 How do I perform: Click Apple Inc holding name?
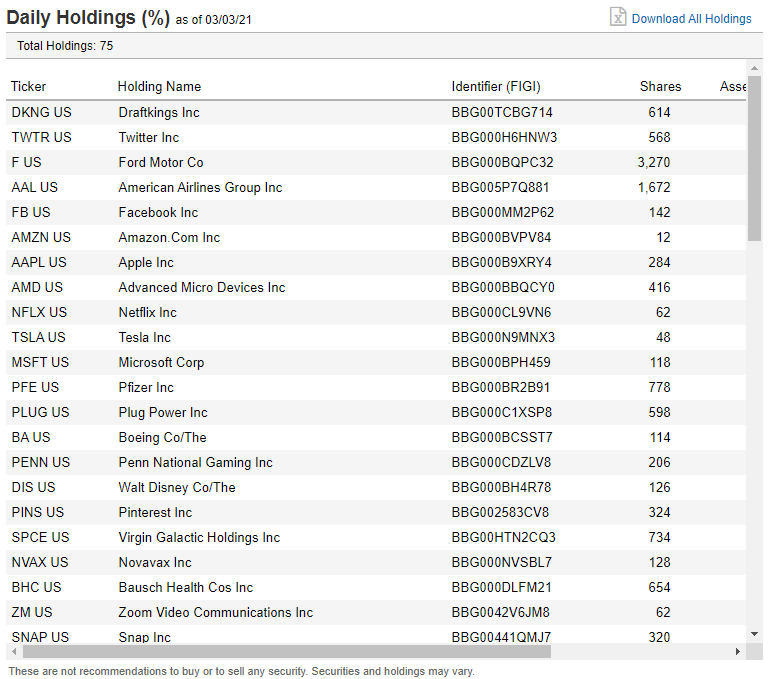pyautogui.click(x=146, y=262)
